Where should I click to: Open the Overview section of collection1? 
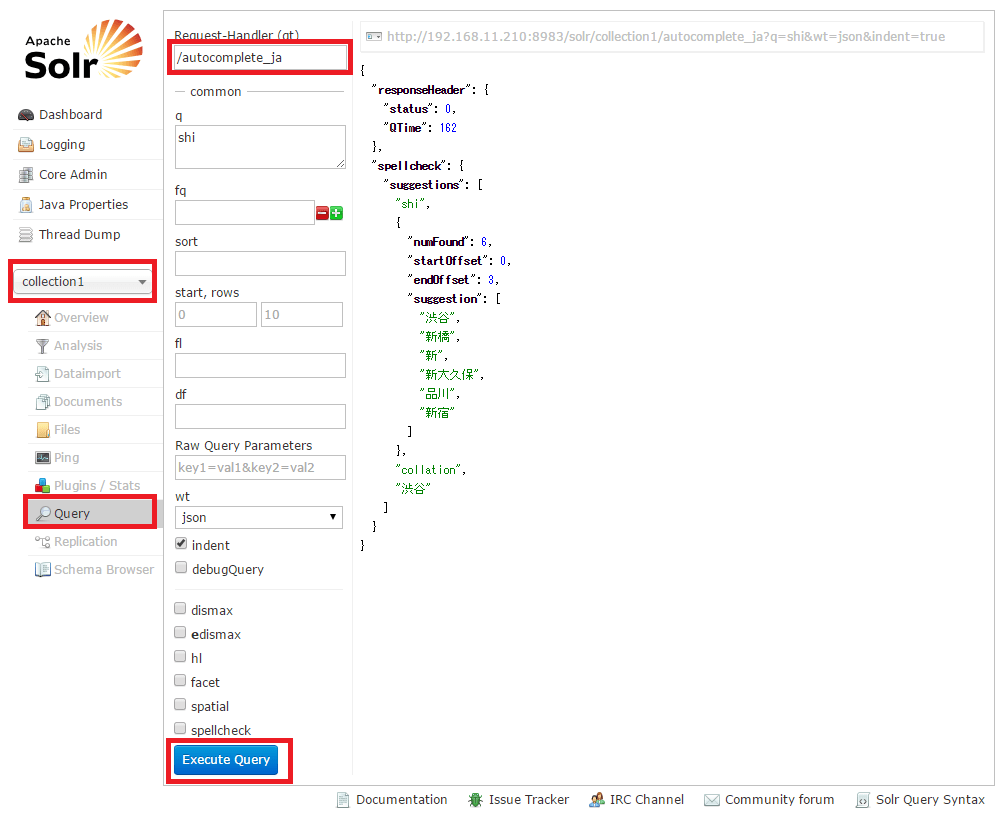(81, 317)
